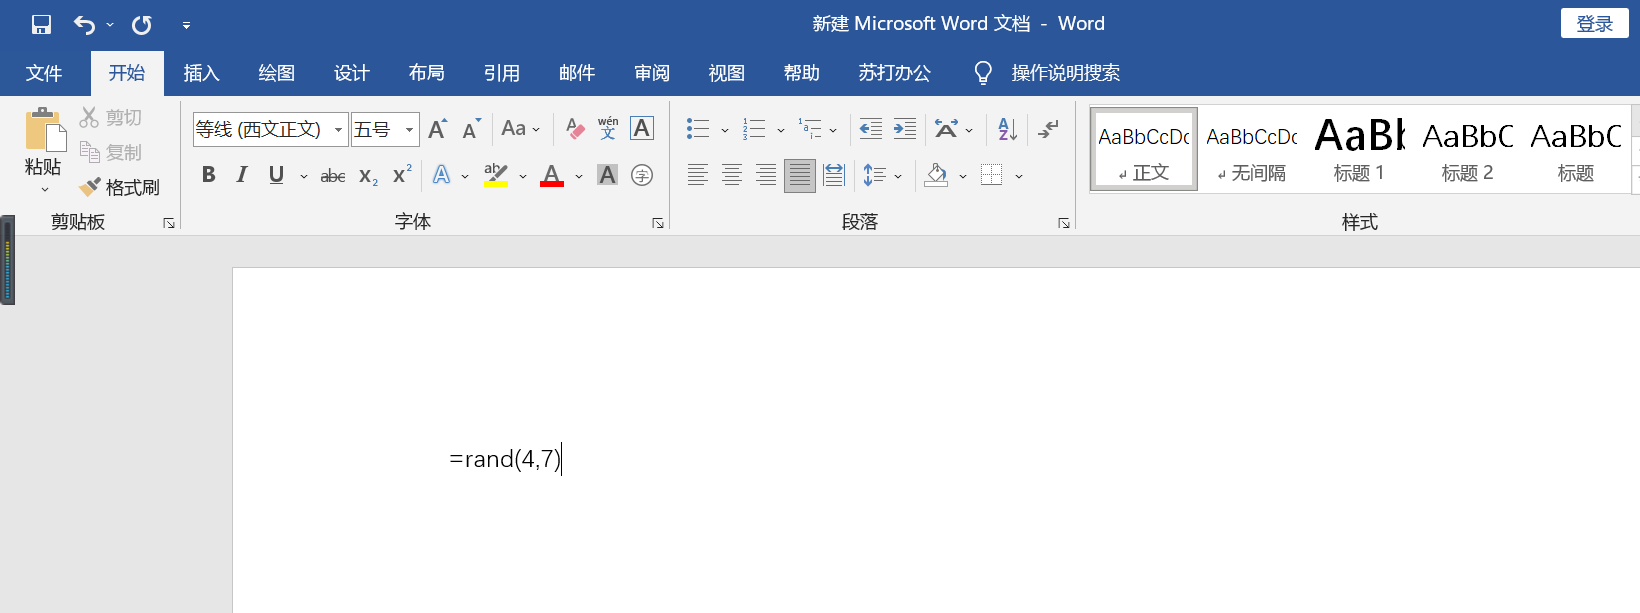Toggle strikethrough formatting
1640x613 pixels.
point(333,176)
